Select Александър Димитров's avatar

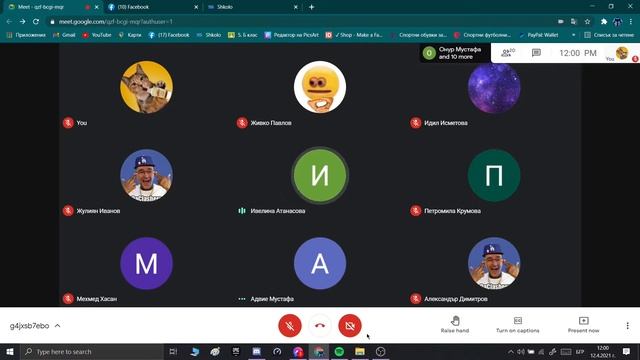[x=494, y=263]
